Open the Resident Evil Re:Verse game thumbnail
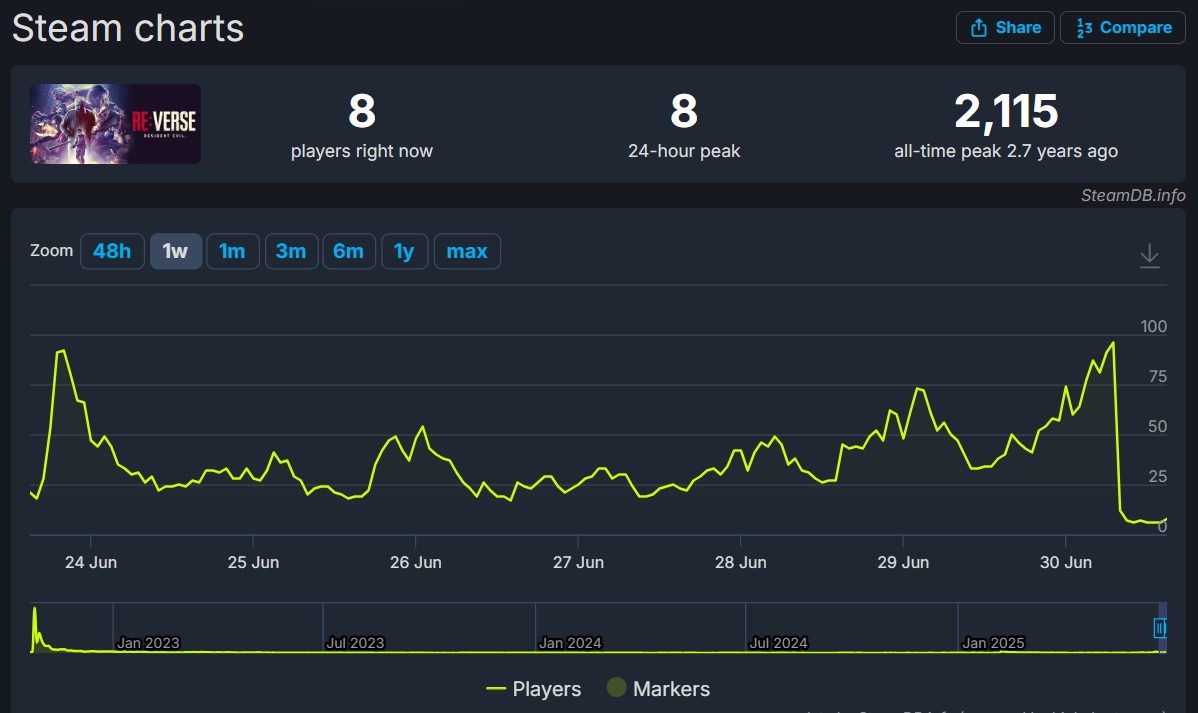Screen dimensions: 1198x713 pyautogui.click(x=115, y=124)
